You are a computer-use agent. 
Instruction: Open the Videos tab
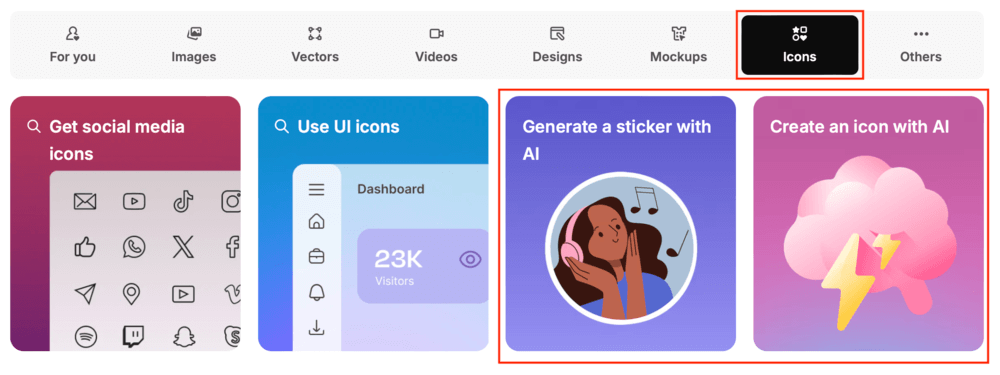pyautogui.click(x=436, y=45)
